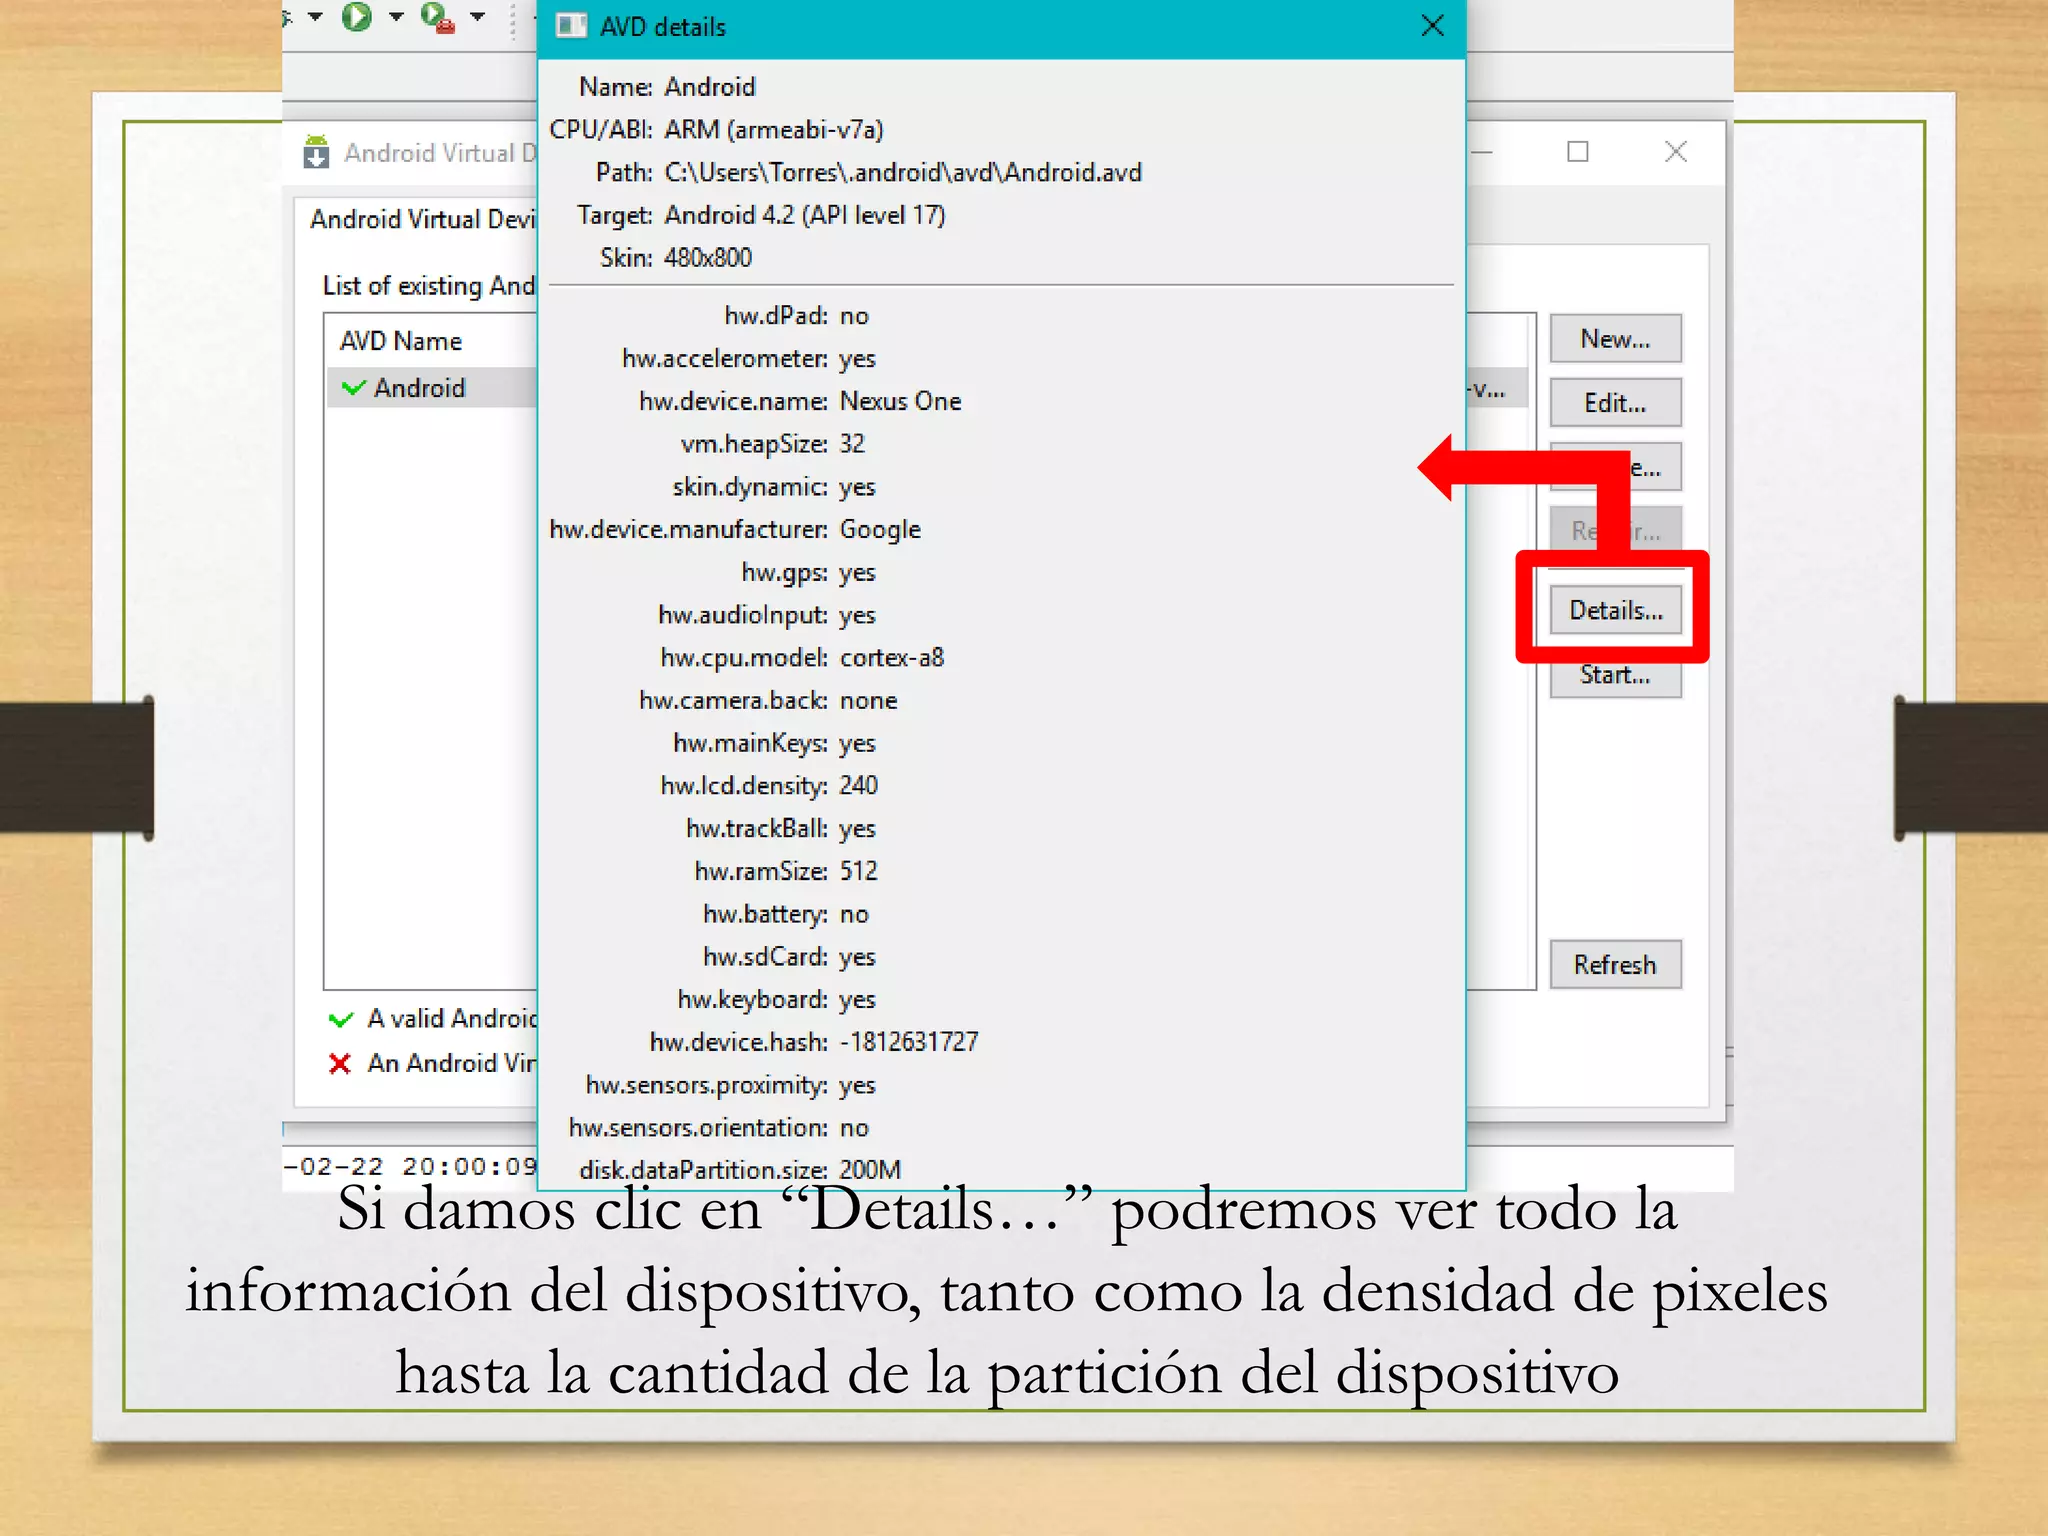Click the AVD details title bar icon
Screen dimensions: 2048x1536
(570, 26)
